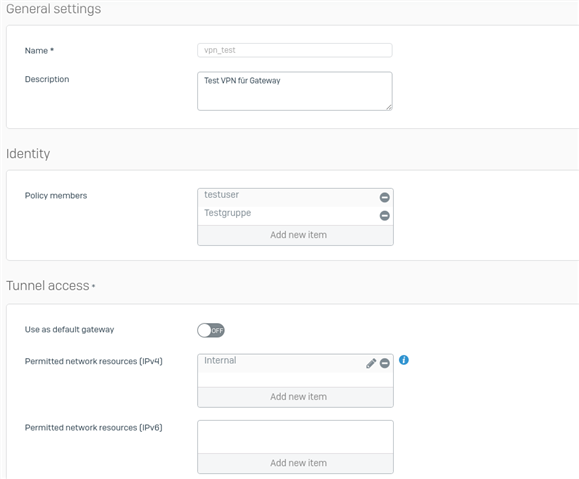Open the info icon beside IPv4 resources

[404, 360]
